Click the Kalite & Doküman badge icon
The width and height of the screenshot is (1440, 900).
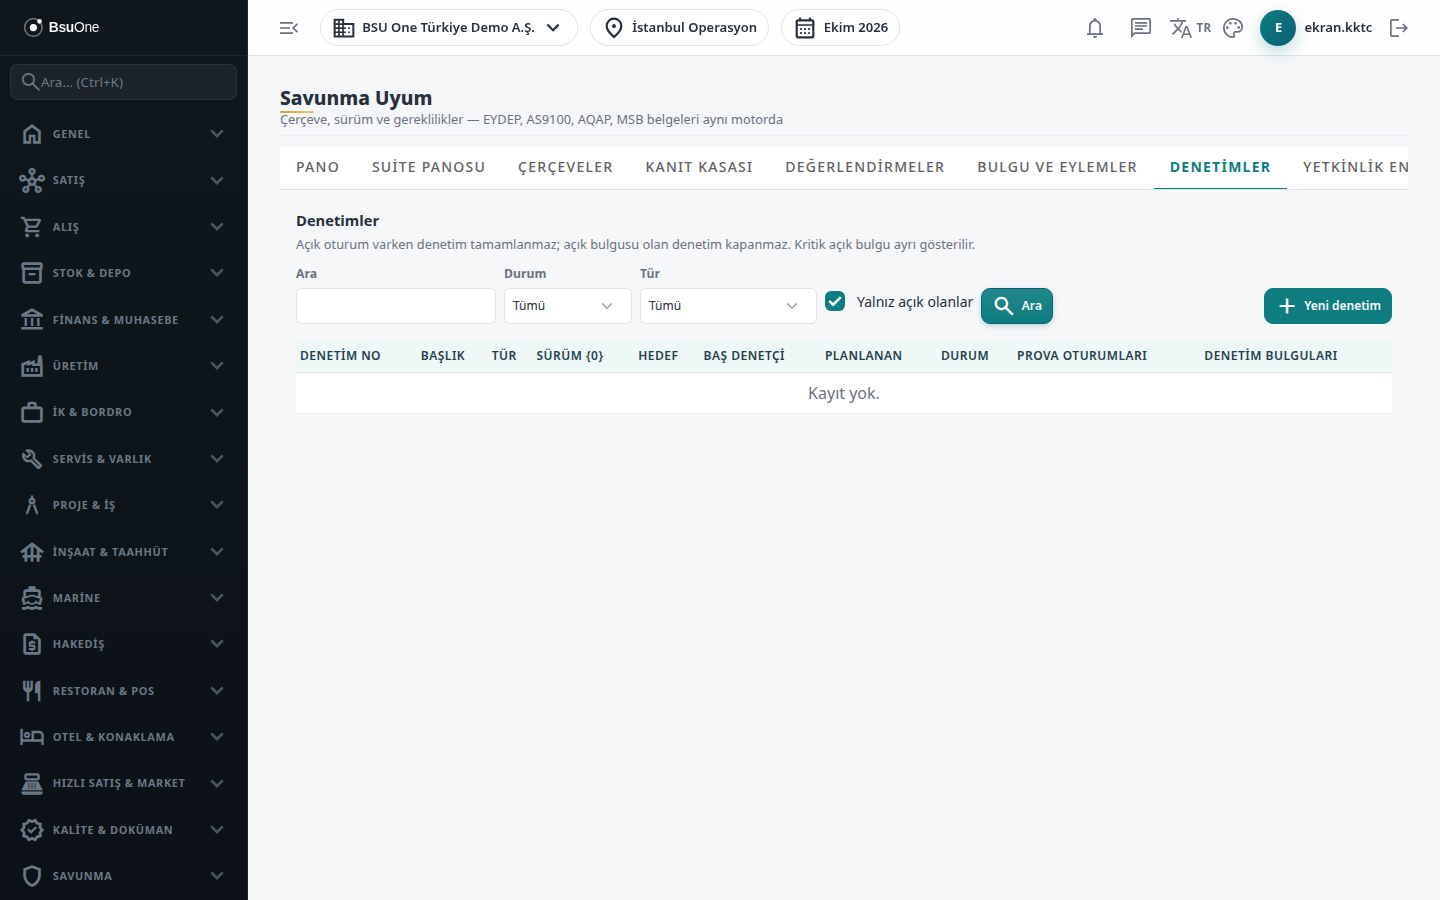click(32, 830)
